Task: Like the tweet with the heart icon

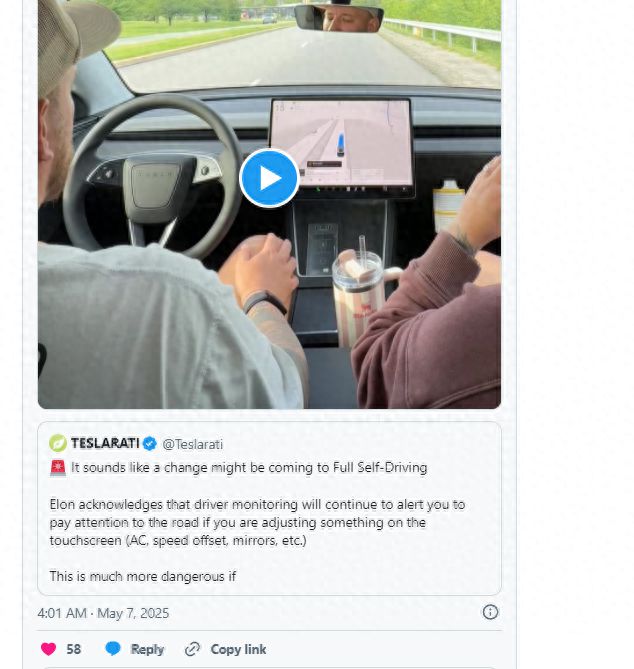Action: tap(48, 649)
